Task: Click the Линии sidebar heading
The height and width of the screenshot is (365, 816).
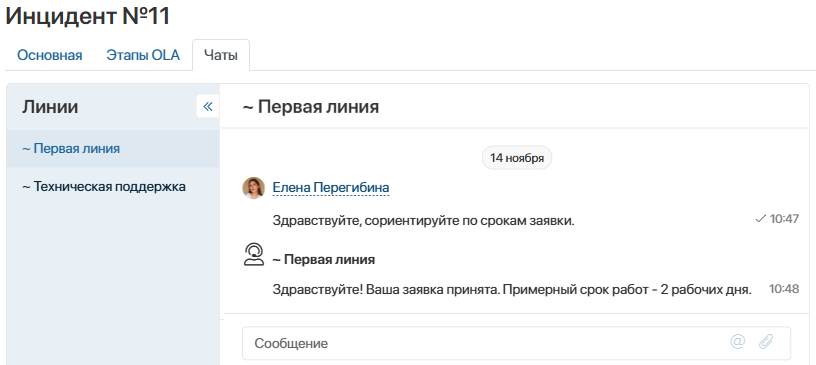Action: click(x=50, y=107)
